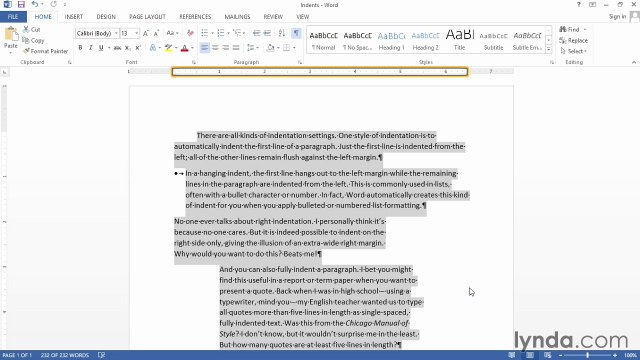This screenshot has height=360, width=640.
Task: Open the FILE tab
Action: point(13,17)
